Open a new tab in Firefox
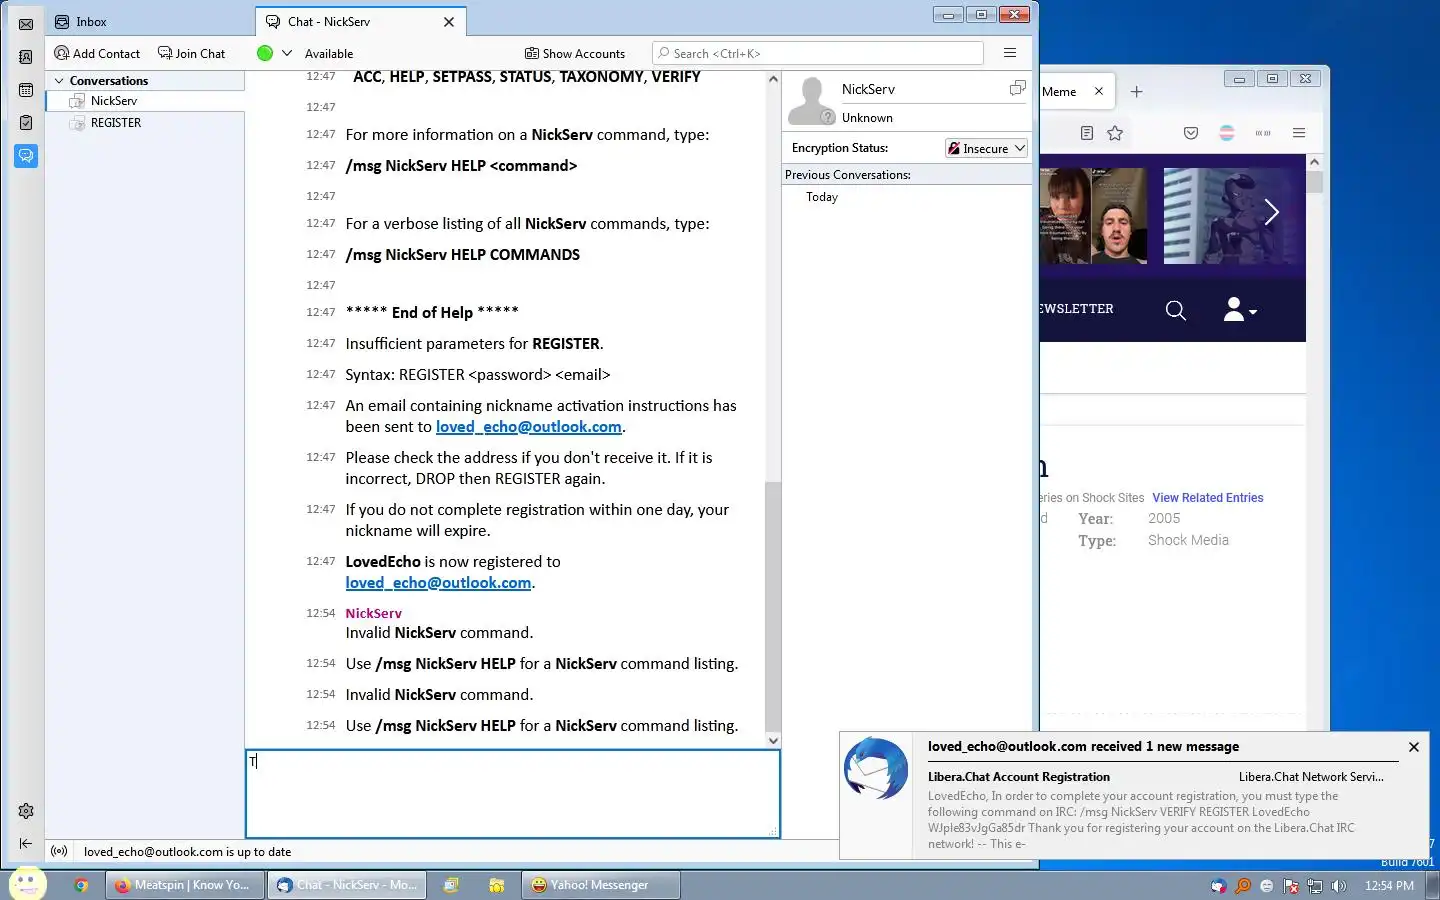 tap(1136, 91)
